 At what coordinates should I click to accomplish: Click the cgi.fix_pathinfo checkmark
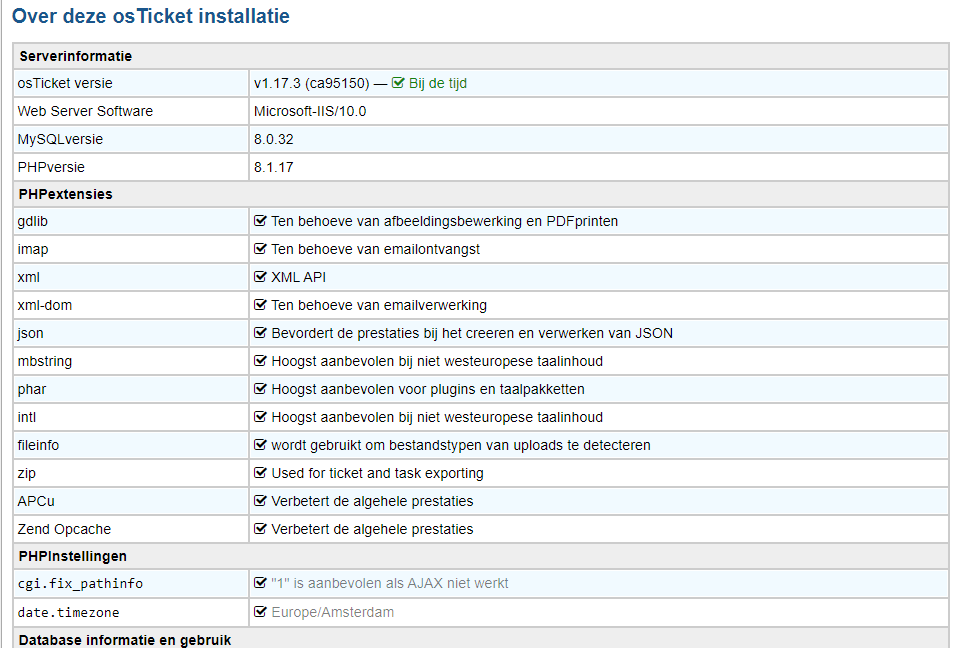click(x=260, y=583)
